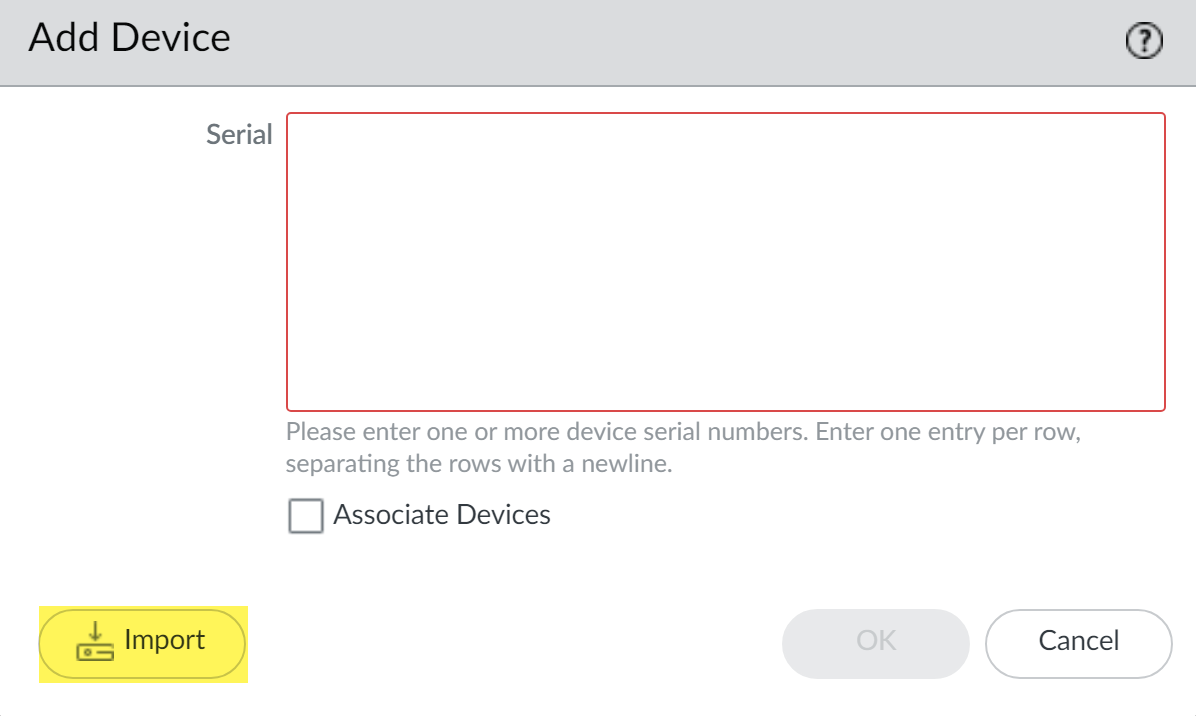Cancel the Add Device dialog
Image resolution: width=1196 pixels, height=716 pixels.
tap(1078, 641)
